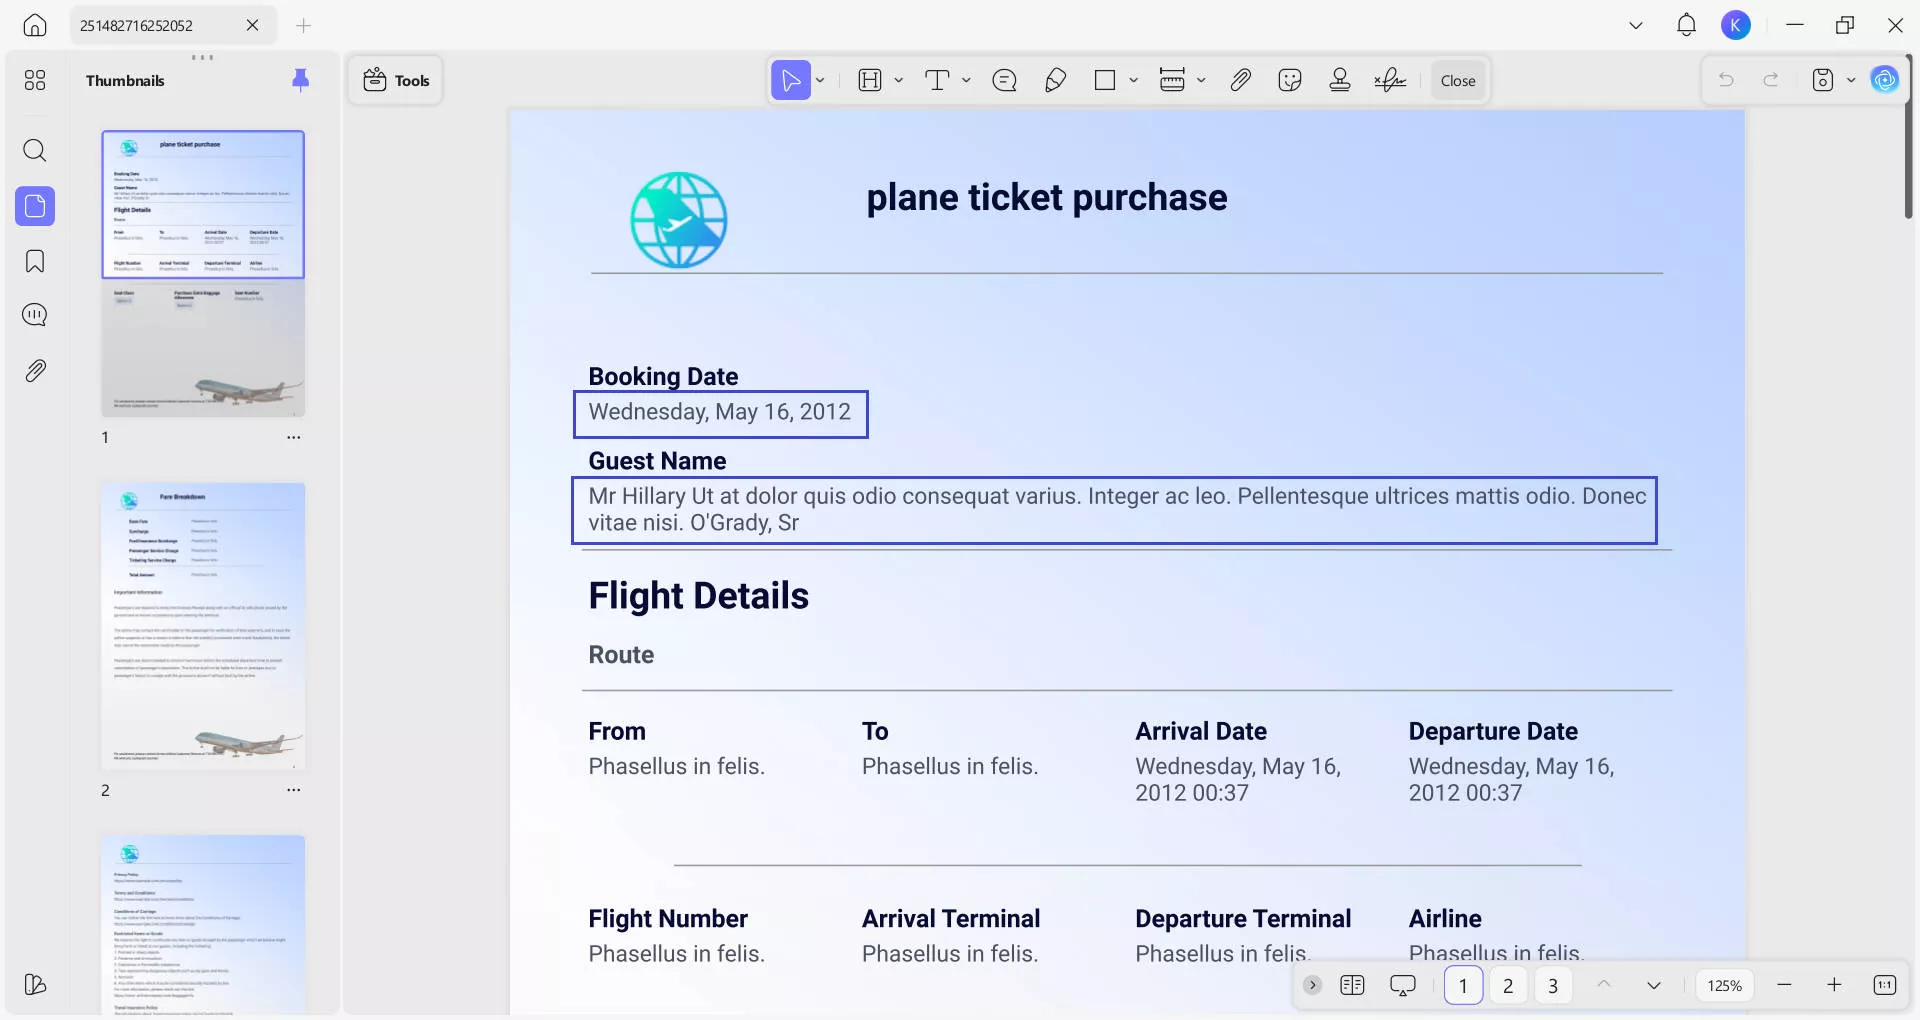Select the stamp tool icon
Image resolution: width=1920 pixels, height=1020 pixels.
click(1340, 81)
